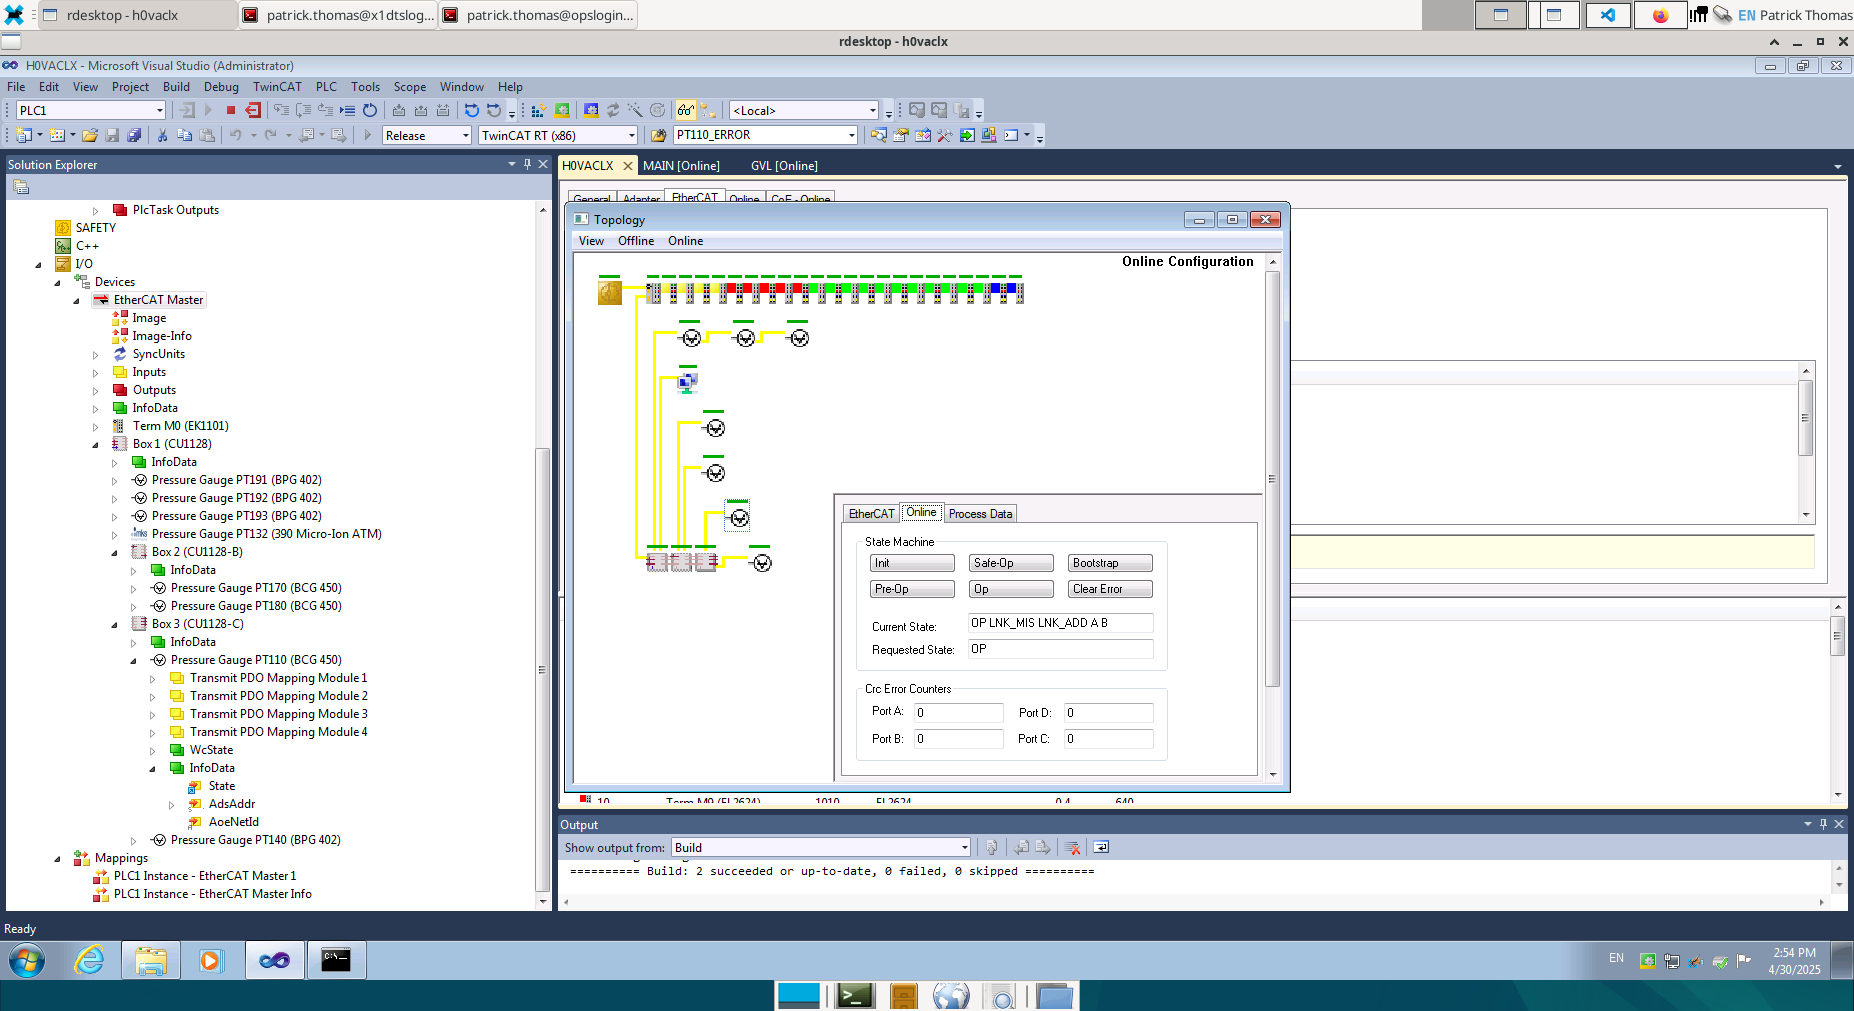Expand the SyncUnits tree node

96,355
